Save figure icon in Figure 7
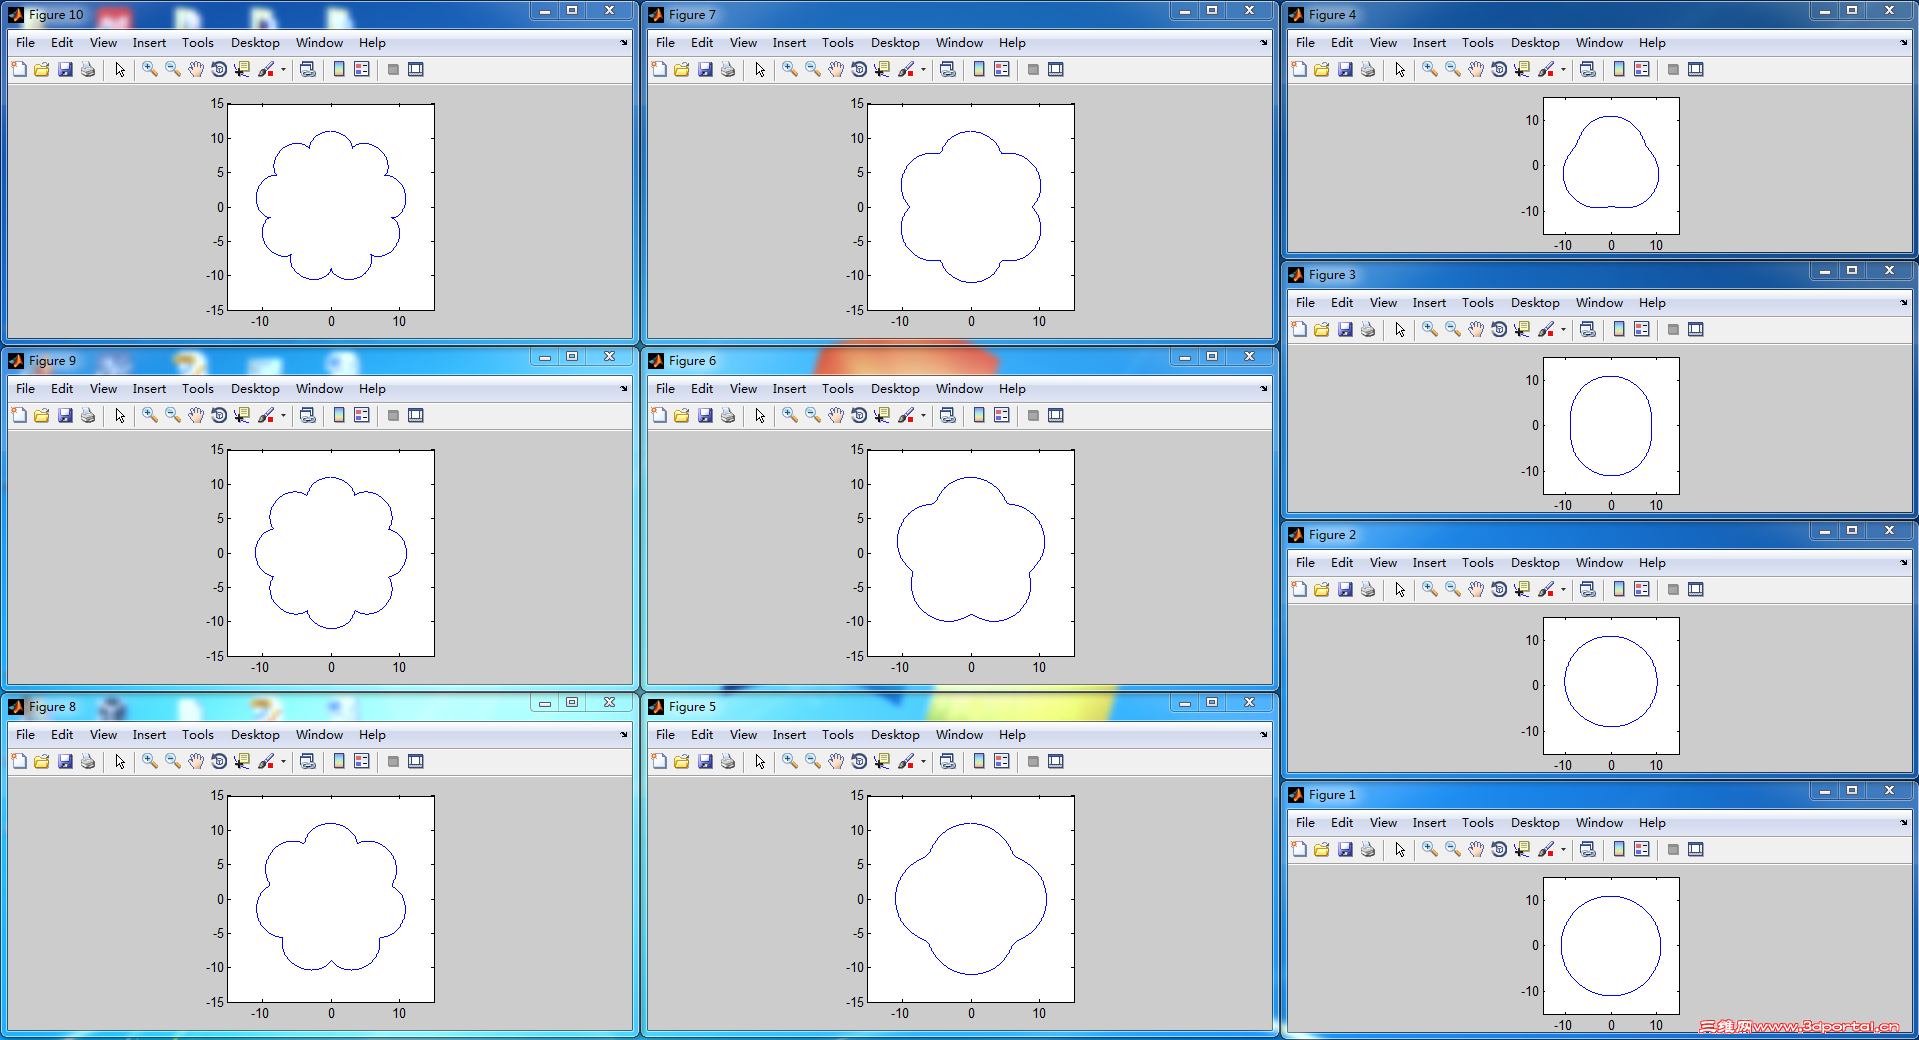 pyautogui.click(x=705, y=69)
